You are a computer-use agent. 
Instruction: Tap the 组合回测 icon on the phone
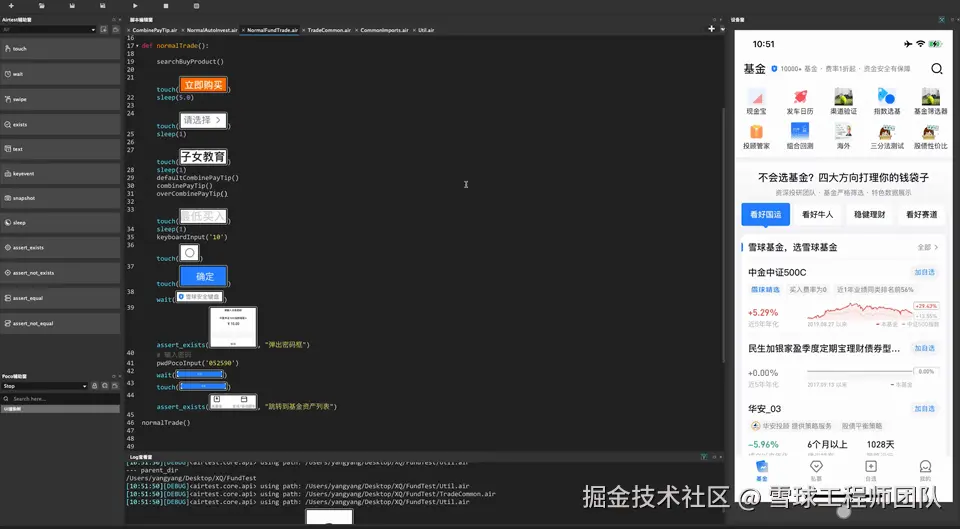800,137
